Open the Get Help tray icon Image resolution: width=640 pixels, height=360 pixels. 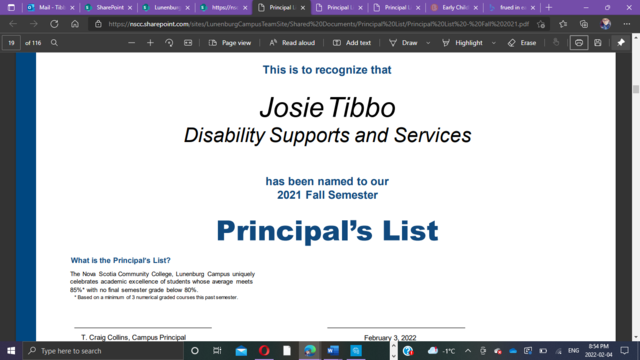pyautogui.click(x=408, y=351)
